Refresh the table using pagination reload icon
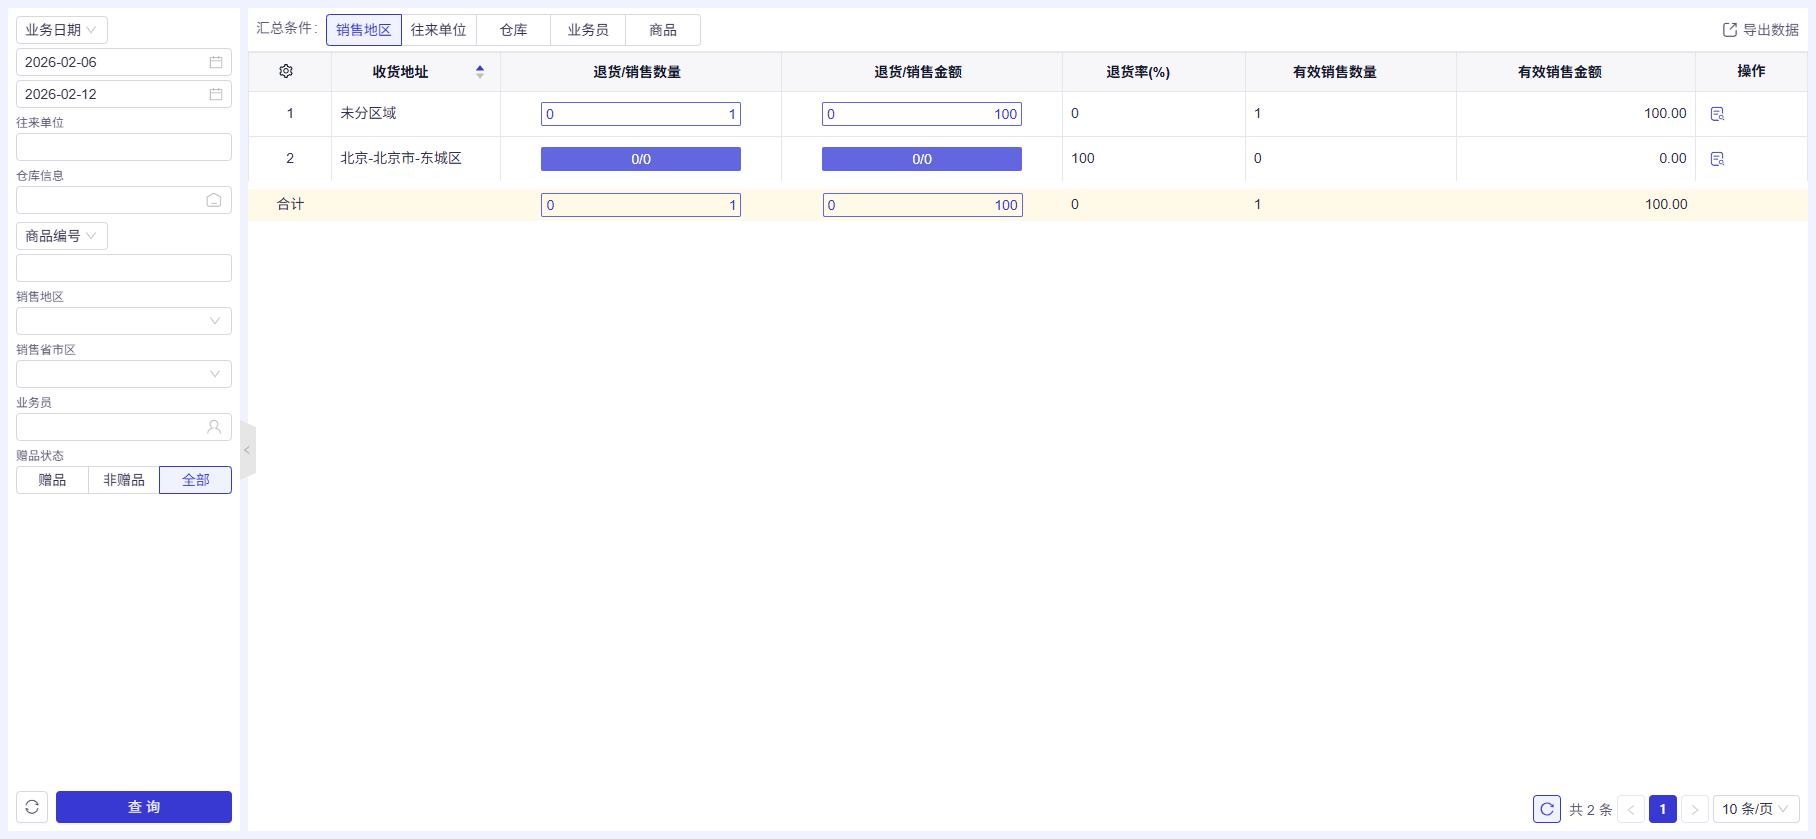Screen dimensions: 1816x839 click(x=1547, y=809)
